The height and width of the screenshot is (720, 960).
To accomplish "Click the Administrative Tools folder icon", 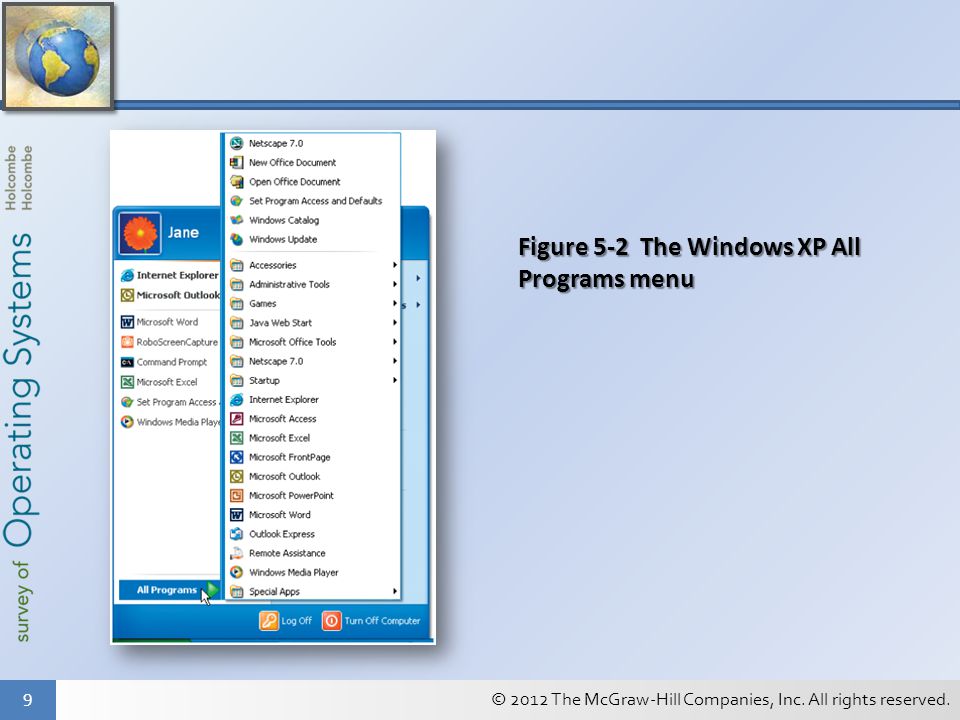I will (236, 284).
